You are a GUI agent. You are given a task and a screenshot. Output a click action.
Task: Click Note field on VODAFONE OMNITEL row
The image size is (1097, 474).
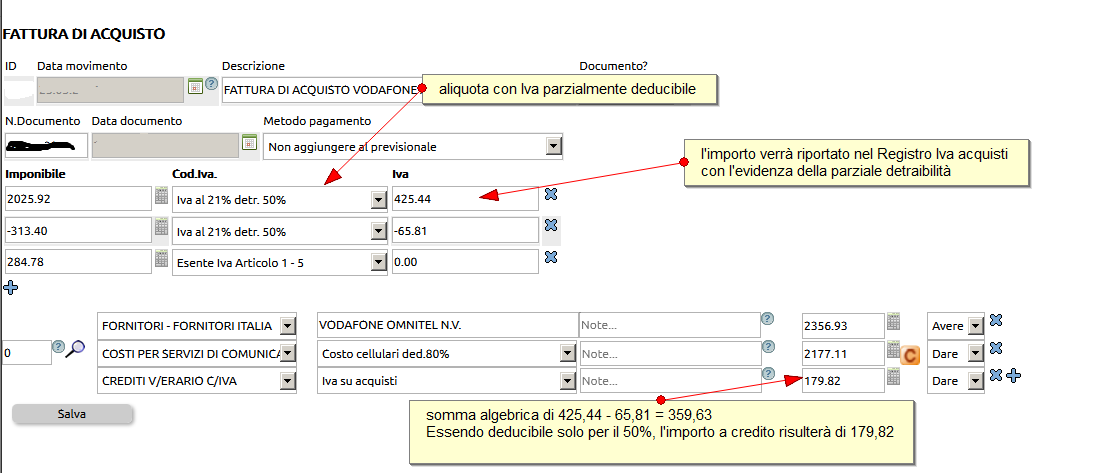(670, 325)
